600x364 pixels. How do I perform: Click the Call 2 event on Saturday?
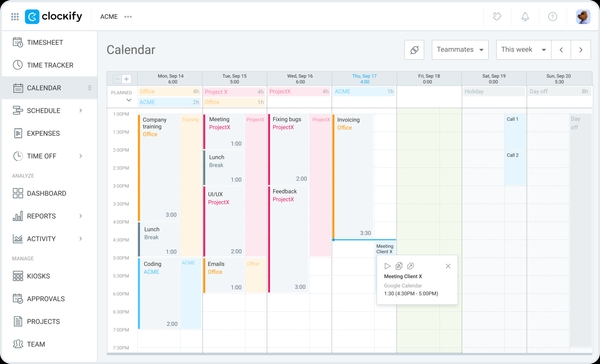515,168
